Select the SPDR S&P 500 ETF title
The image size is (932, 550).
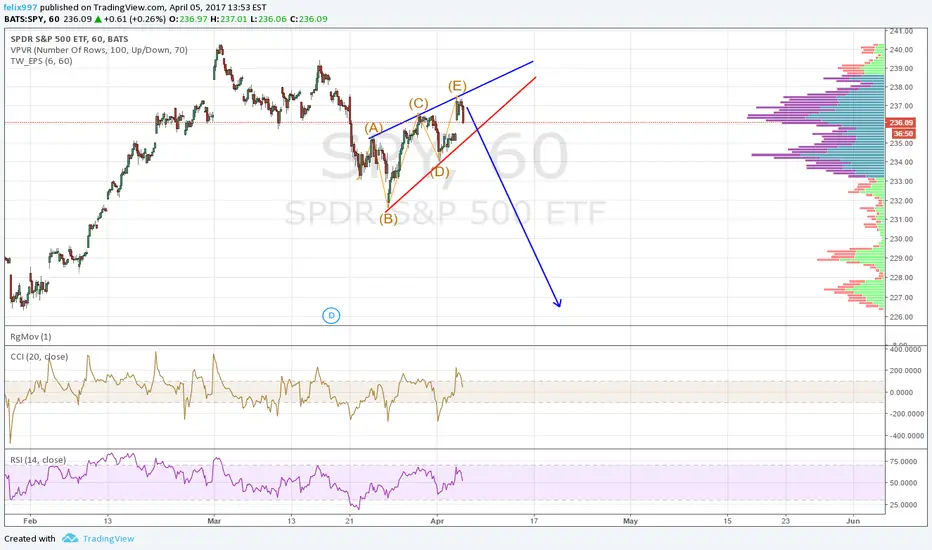click(69, 39)
